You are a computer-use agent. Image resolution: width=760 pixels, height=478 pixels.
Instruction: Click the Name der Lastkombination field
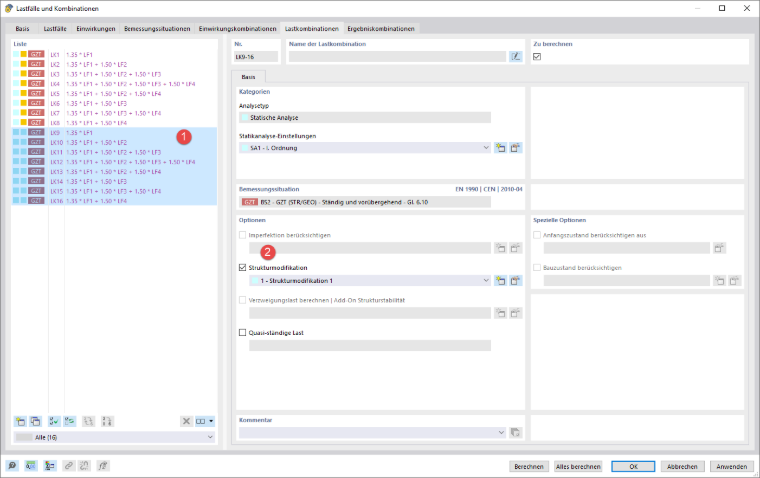coord(397,57)
